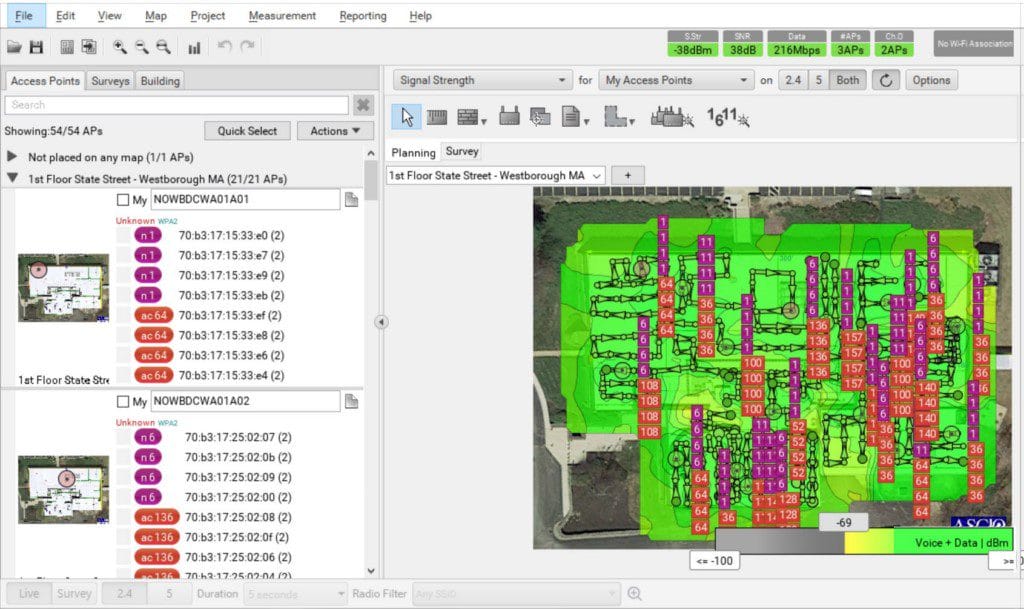
Task: Place a simulated access point tool
Action: (509, 117)
